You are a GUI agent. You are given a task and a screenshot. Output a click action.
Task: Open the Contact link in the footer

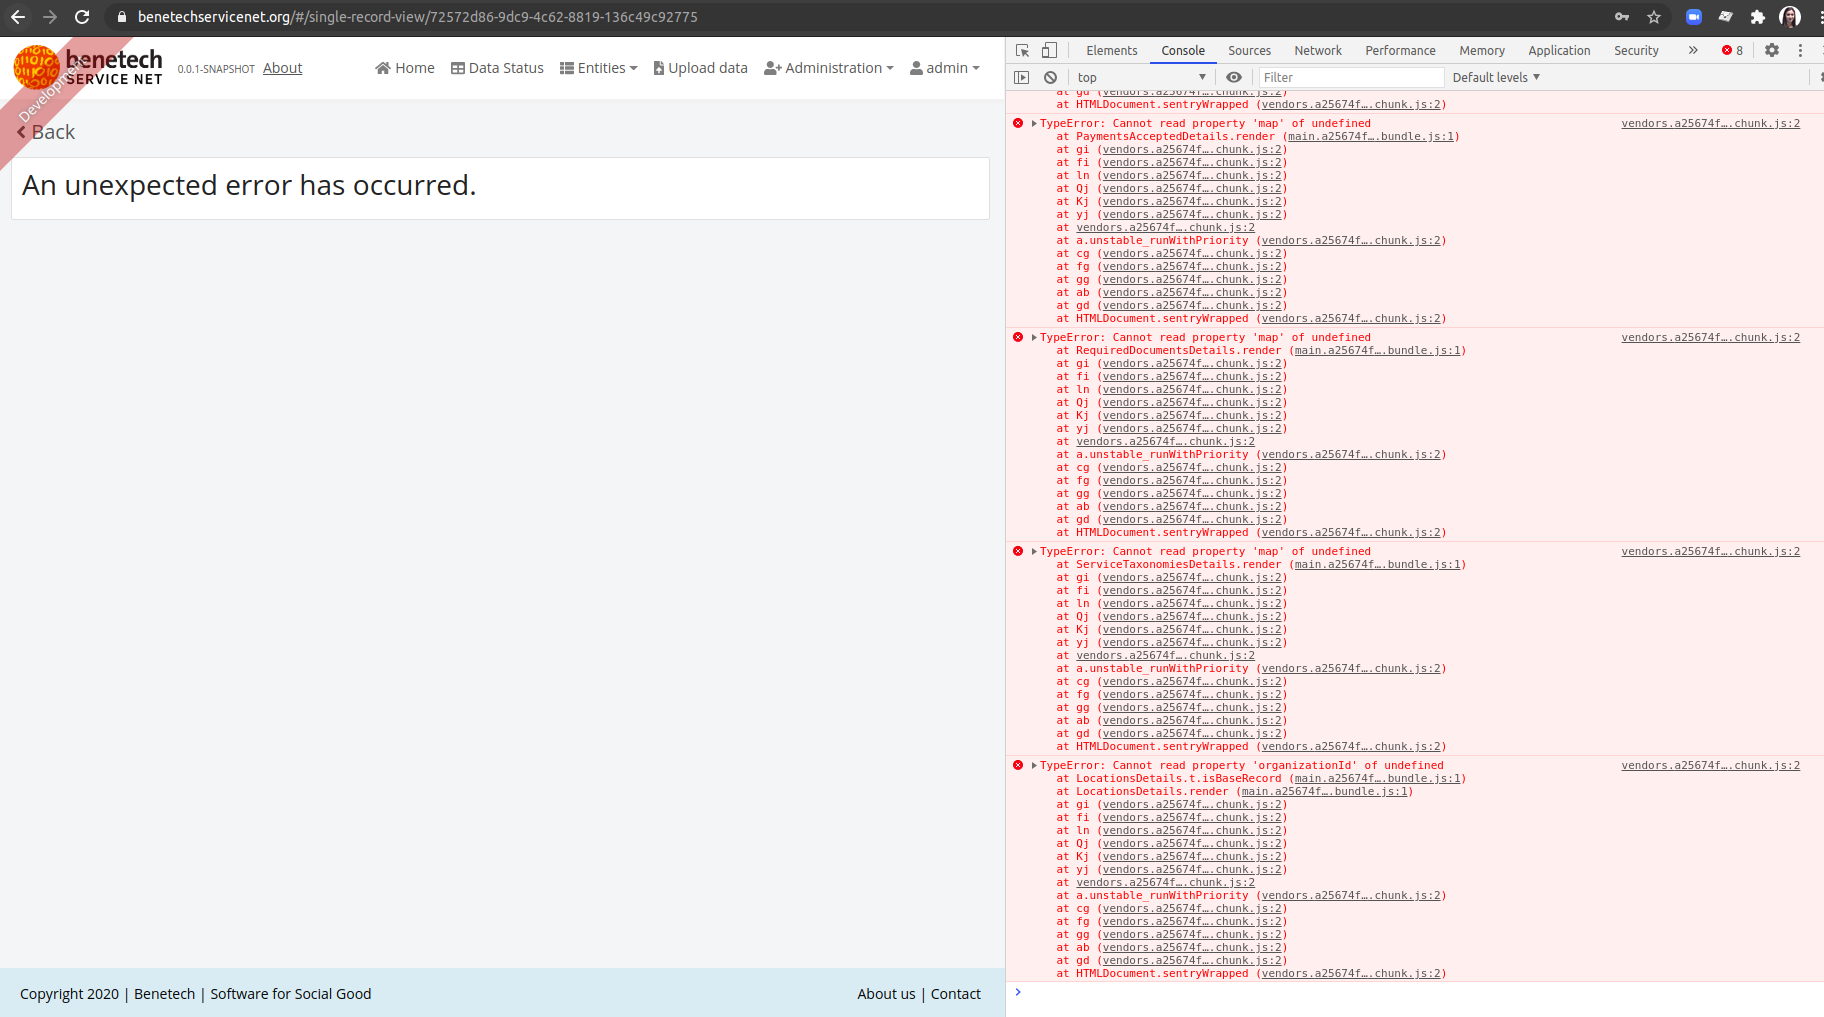click(955, 993)
